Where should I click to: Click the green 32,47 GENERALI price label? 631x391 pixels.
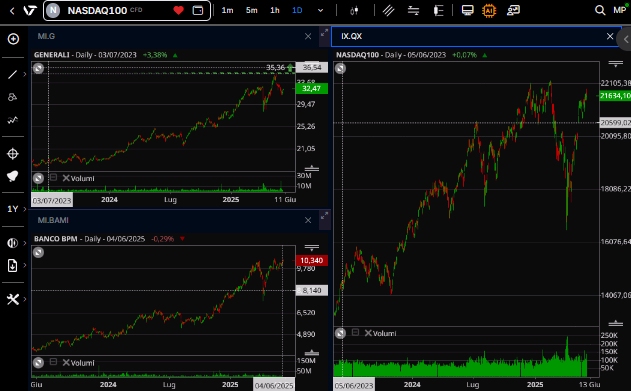click(311, 88)
